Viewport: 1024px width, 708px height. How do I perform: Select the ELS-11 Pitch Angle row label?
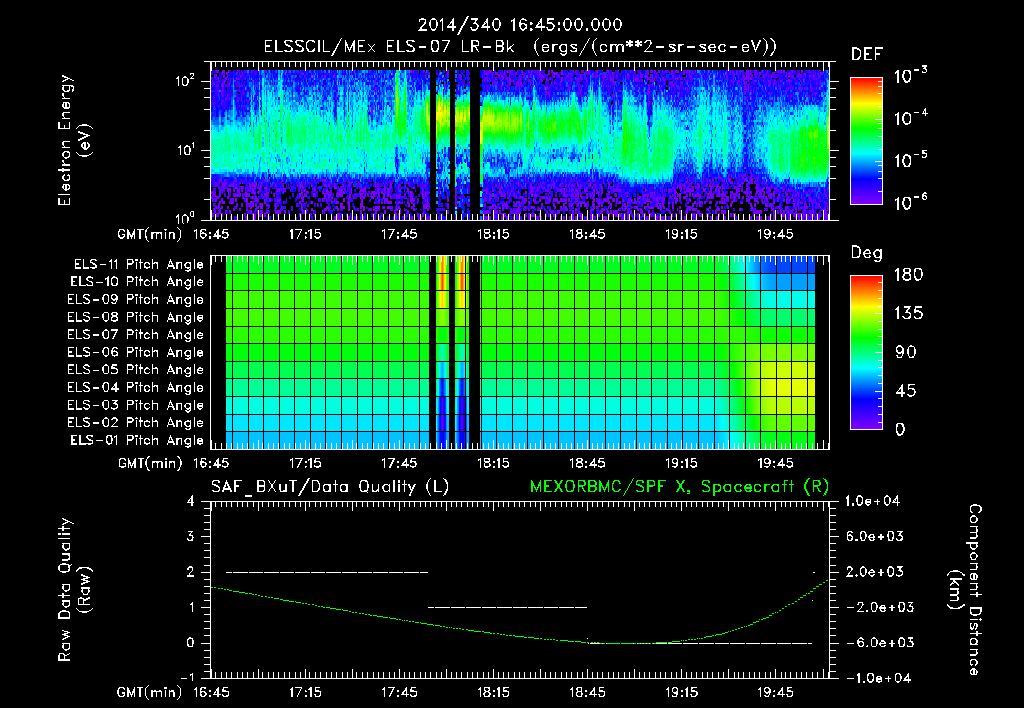pos(138,265)
